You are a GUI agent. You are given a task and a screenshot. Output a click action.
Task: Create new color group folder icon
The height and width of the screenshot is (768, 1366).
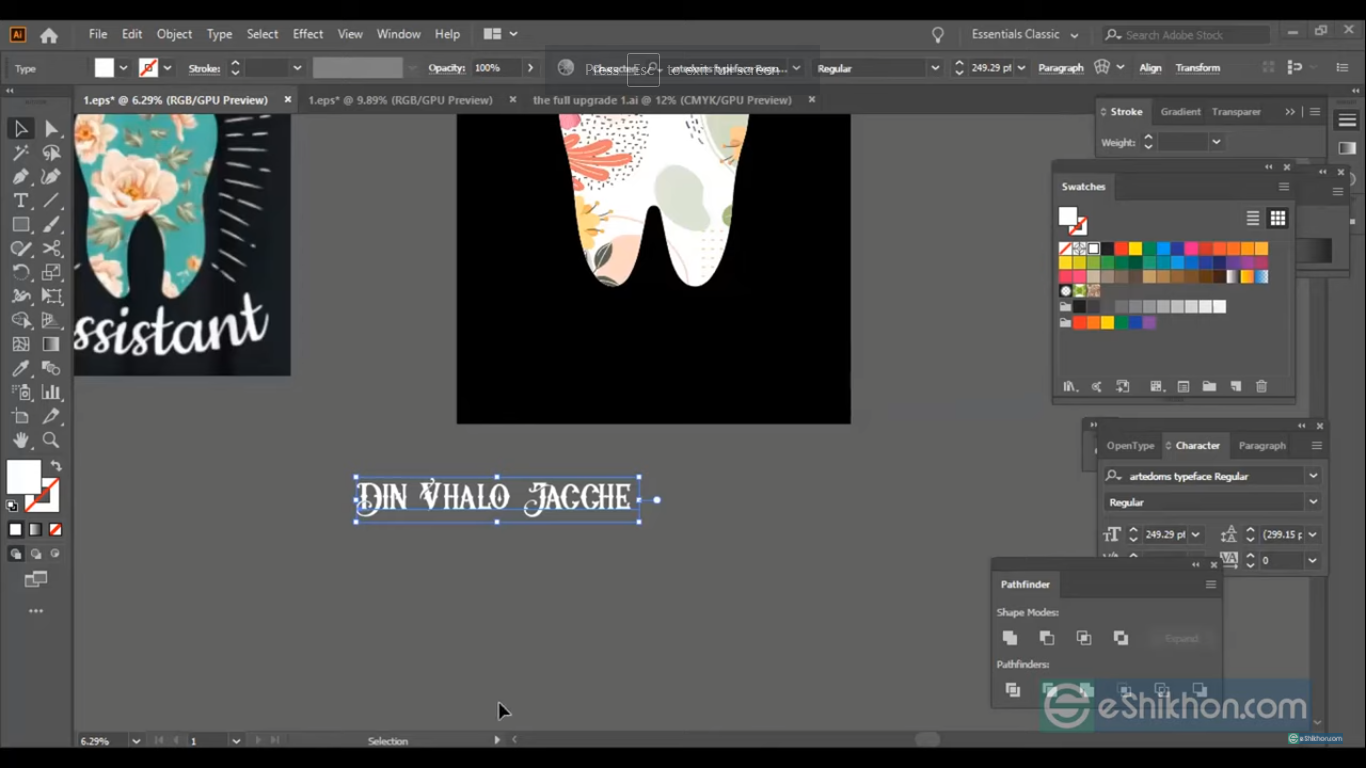(x=1209, y=386)
